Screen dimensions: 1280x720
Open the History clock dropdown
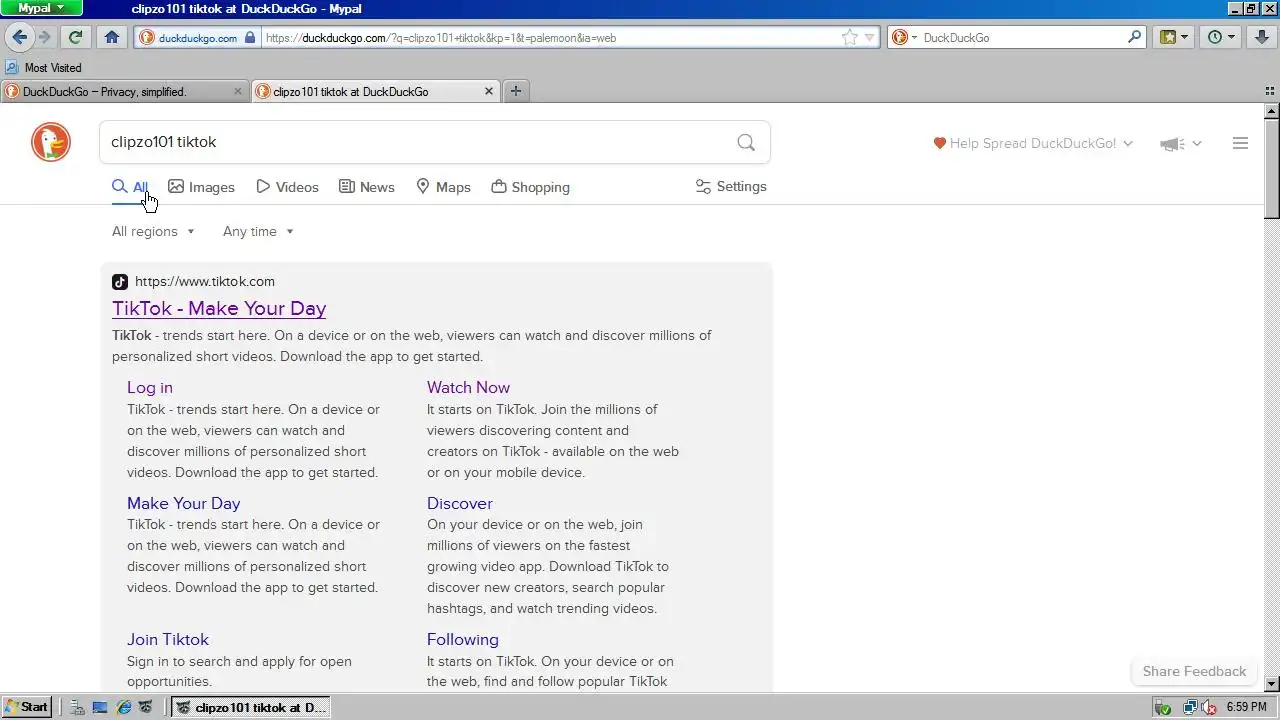click(x=1221, y=37)
